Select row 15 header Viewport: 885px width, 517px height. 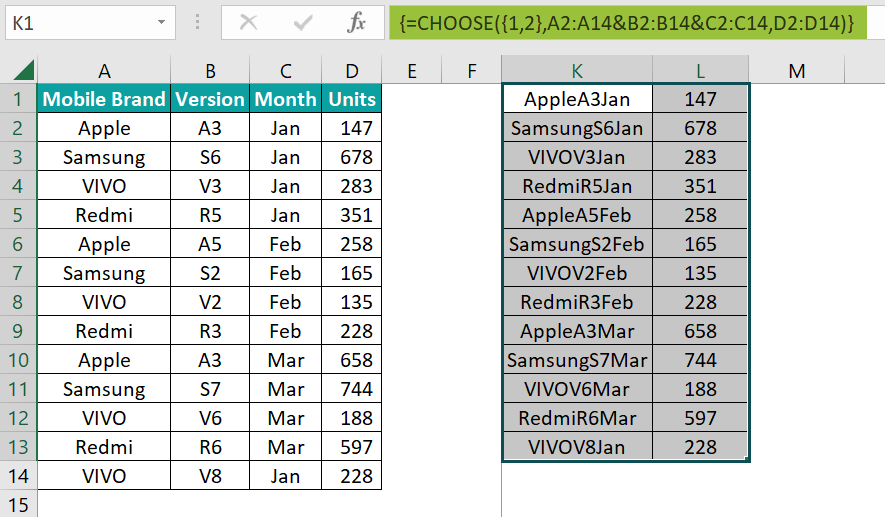click(18, 505)
